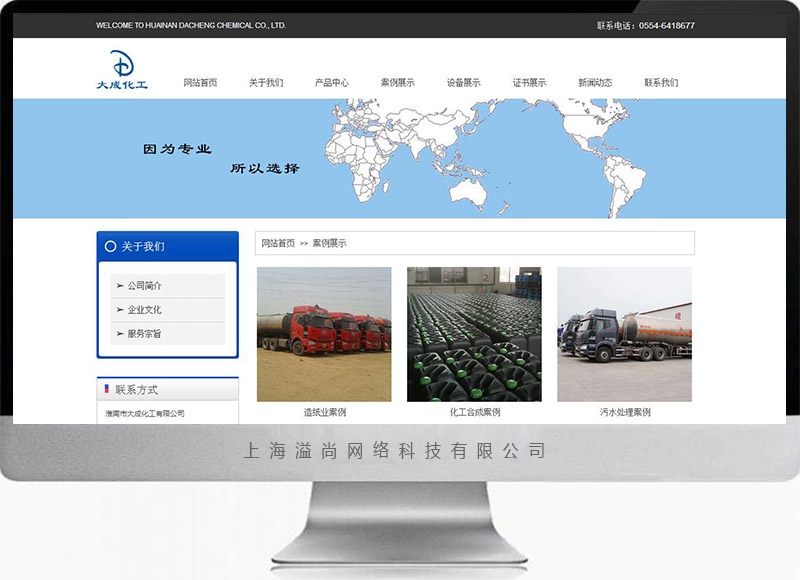Click 网站首页 link in the breadcrumb
800x580 pixels.
tap(278, 243)
